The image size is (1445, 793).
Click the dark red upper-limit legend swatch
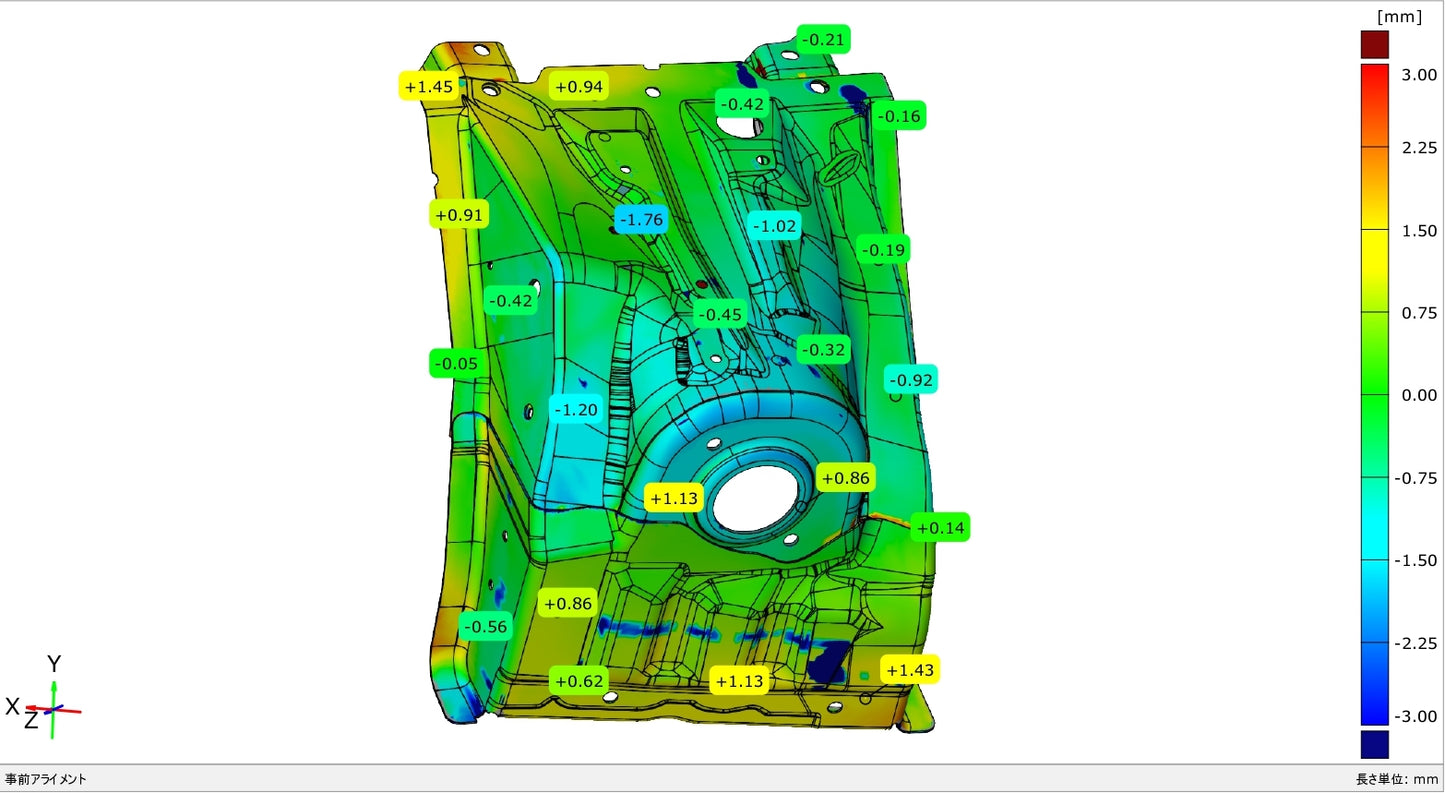1375,45
